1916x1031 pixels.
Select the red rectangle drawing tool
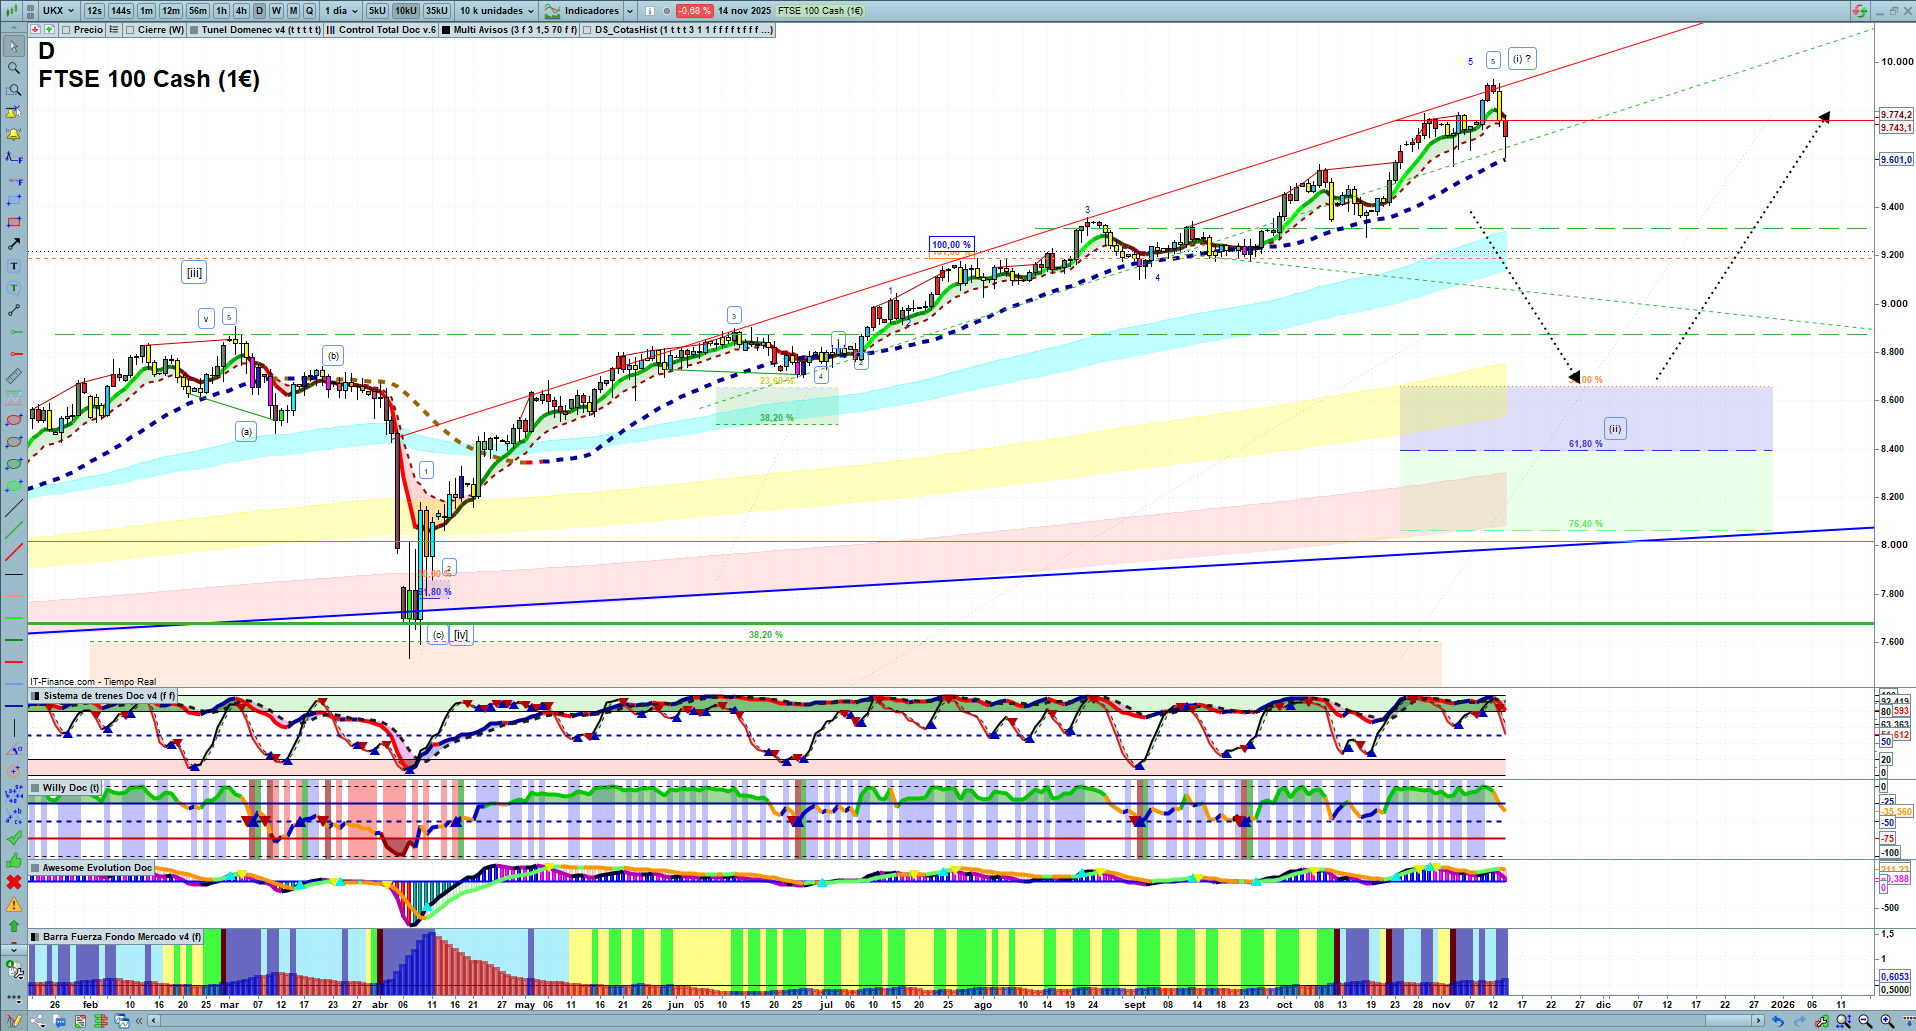point(13,222)
